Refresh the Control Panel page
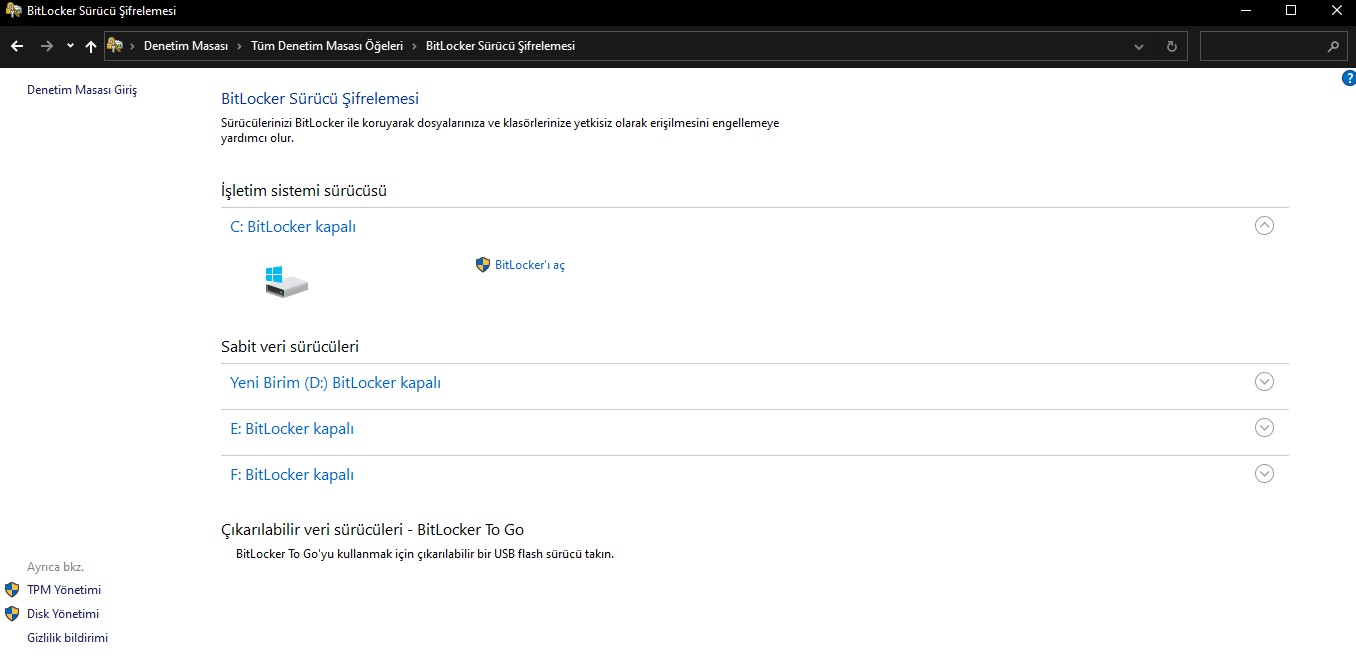1356x661 pixels. [x=1172, y=46]
